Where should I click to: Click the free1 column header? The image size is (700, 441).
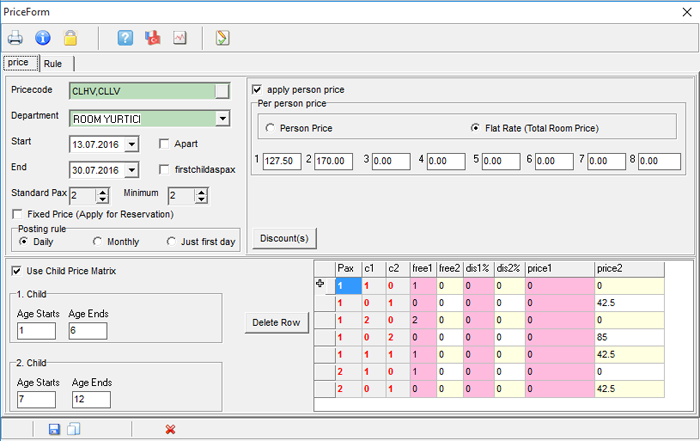(x=423, y=269)
